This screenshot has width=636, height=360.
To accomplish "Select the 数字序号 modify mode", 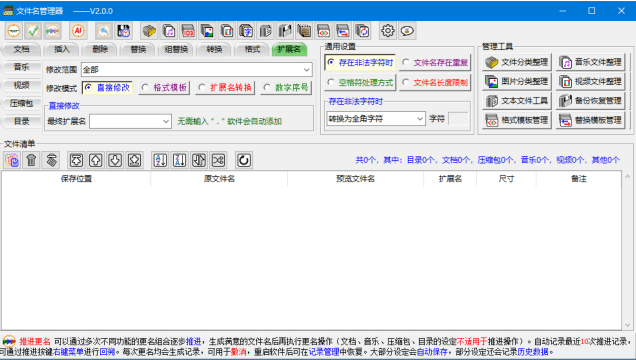I will [x=286, y=88].
